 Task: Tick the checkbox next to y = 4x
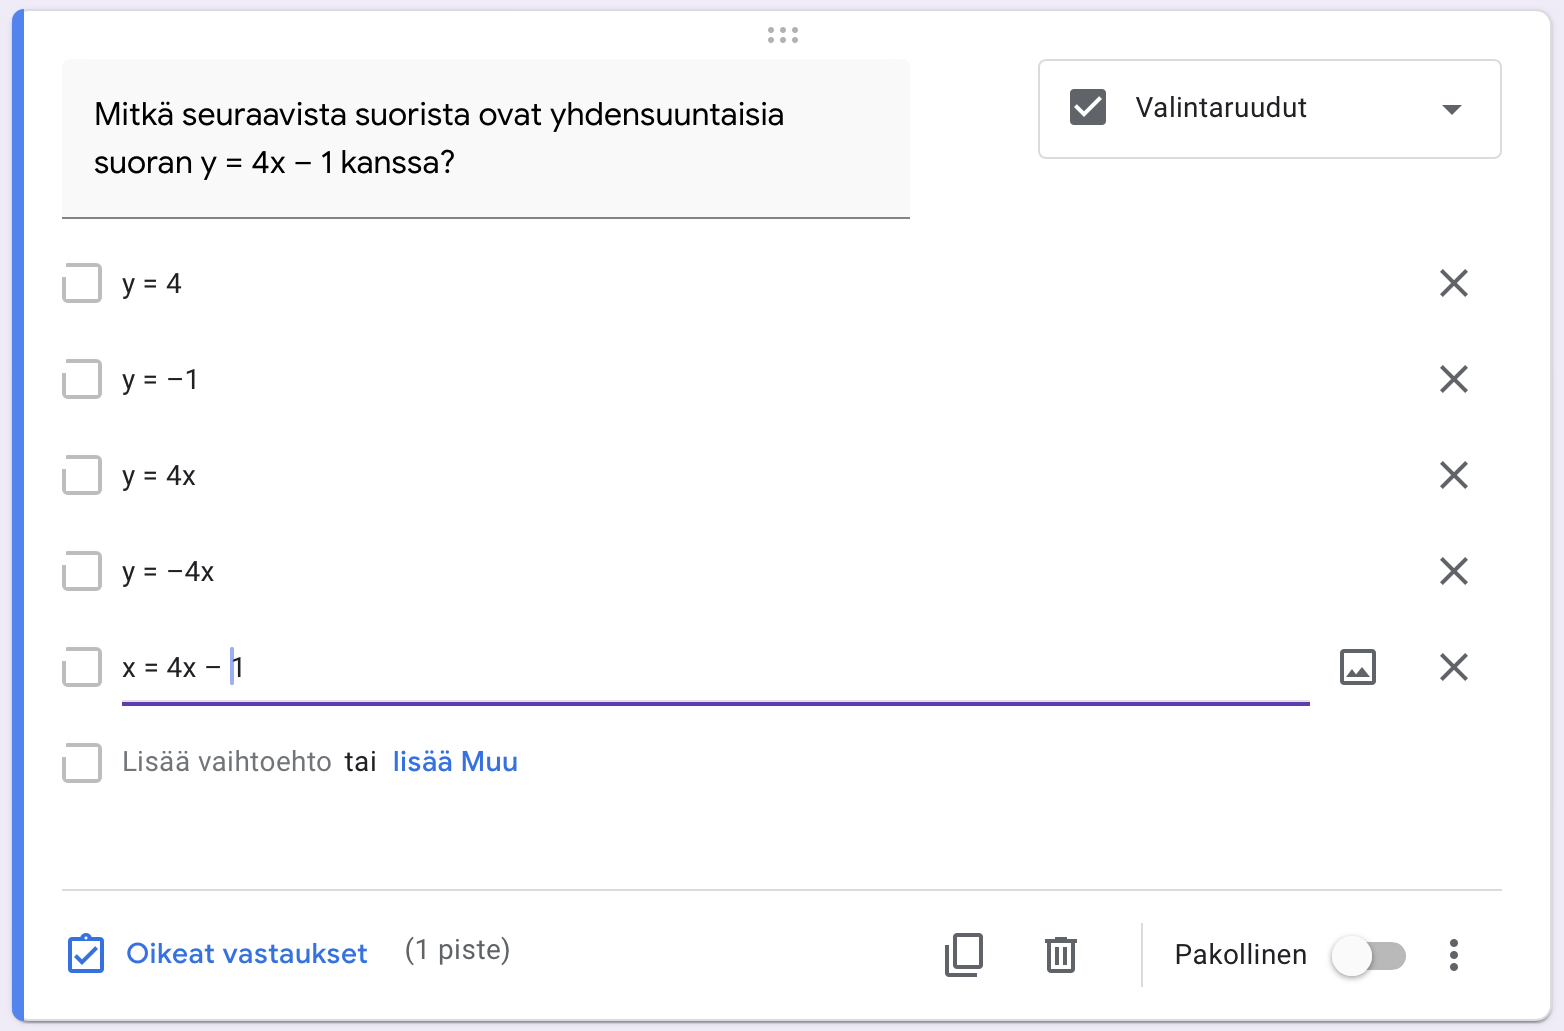pos(82,475)
